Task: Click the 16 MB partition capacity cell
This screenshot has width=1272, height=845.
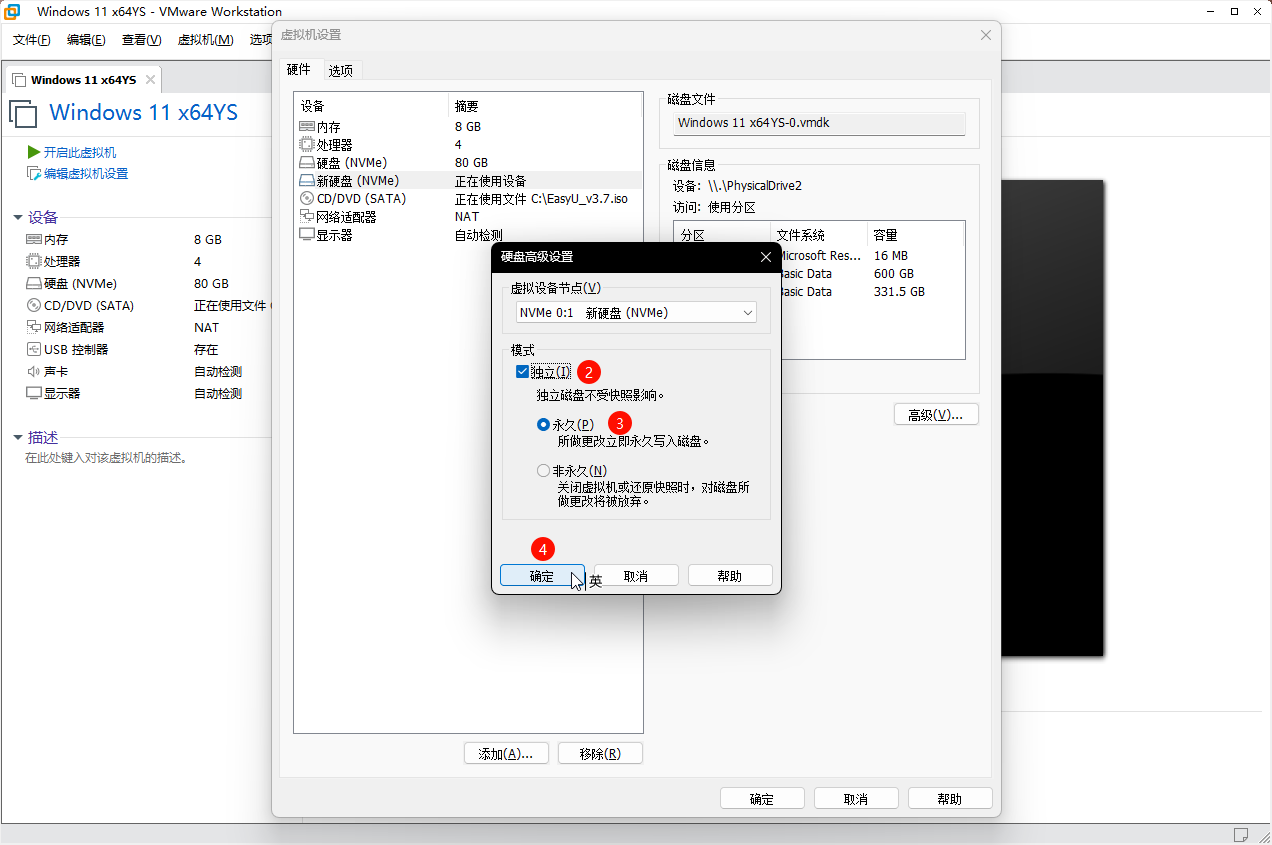Action: pos(891,256)
